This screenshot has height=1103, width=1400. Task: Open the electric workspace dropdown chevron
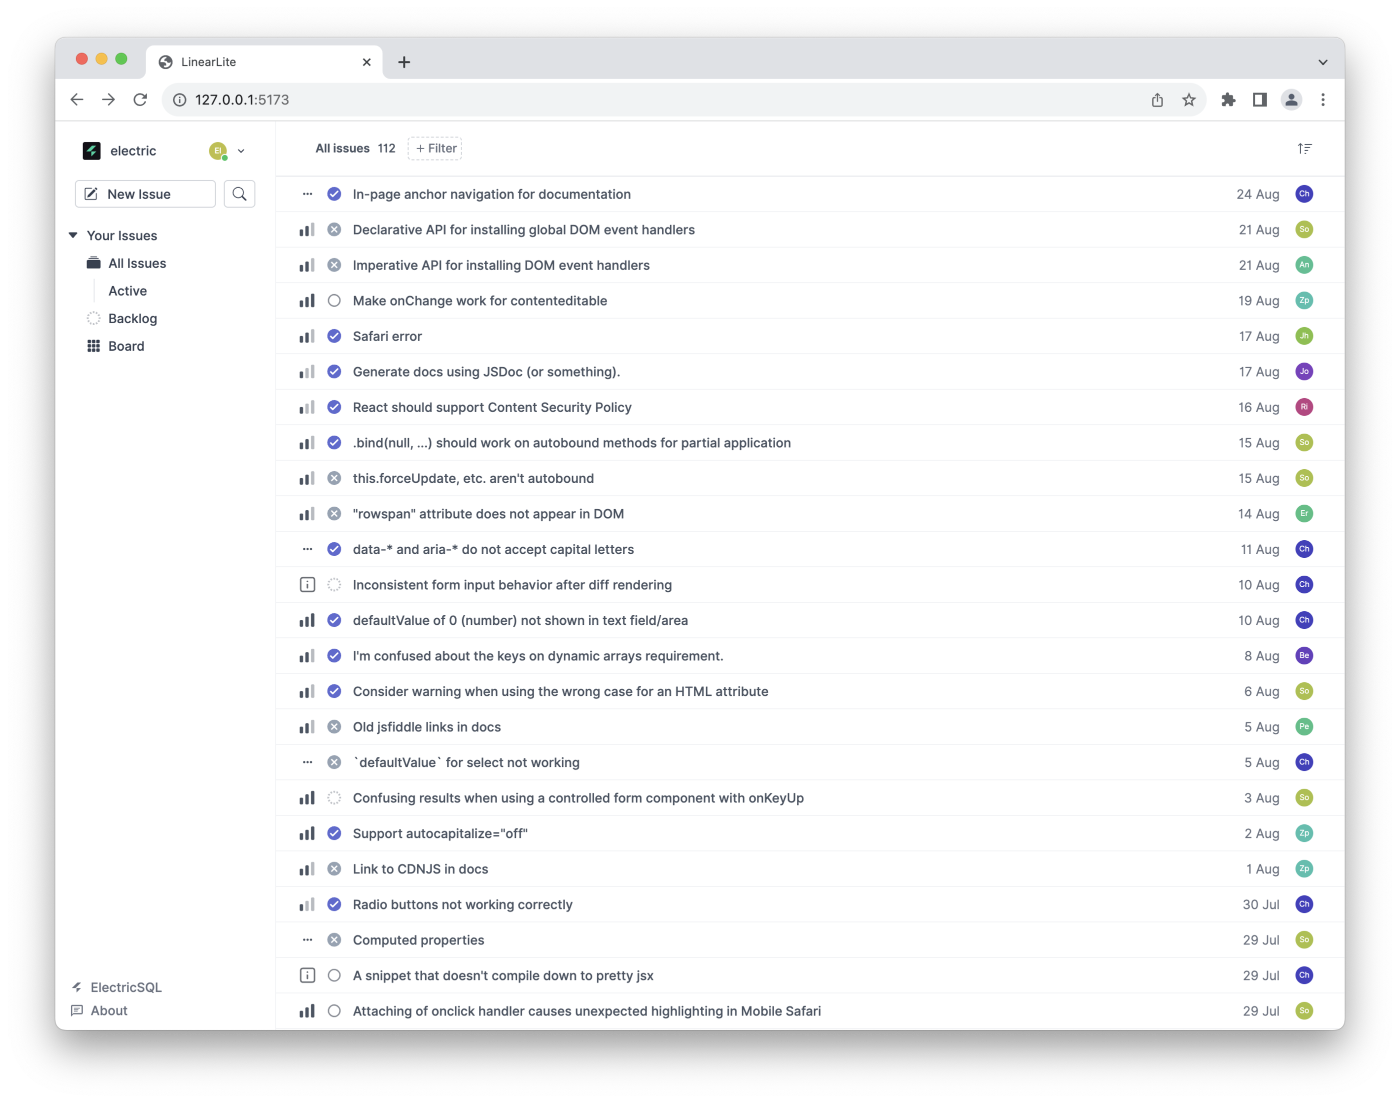[241, 151]
